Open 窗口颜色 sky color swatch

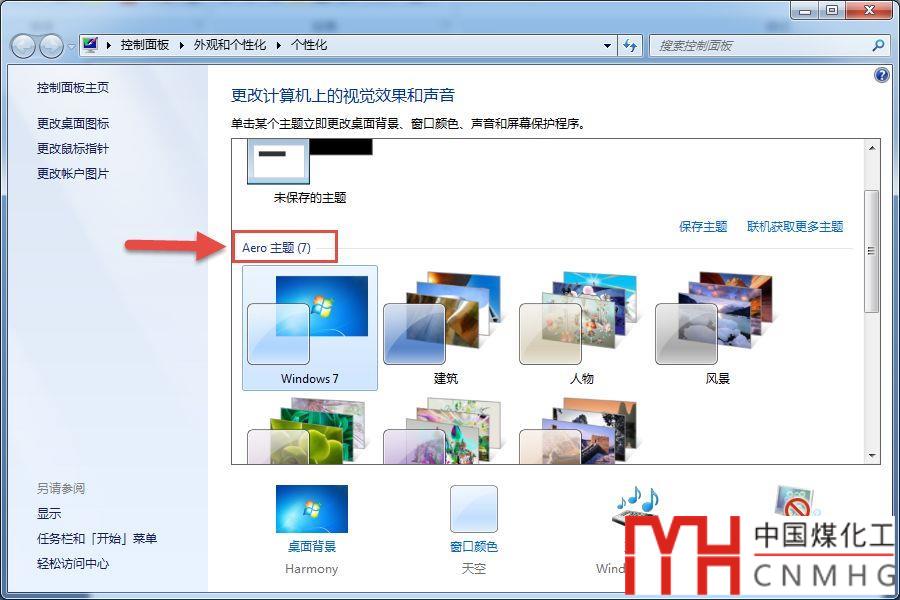(474, 509)
